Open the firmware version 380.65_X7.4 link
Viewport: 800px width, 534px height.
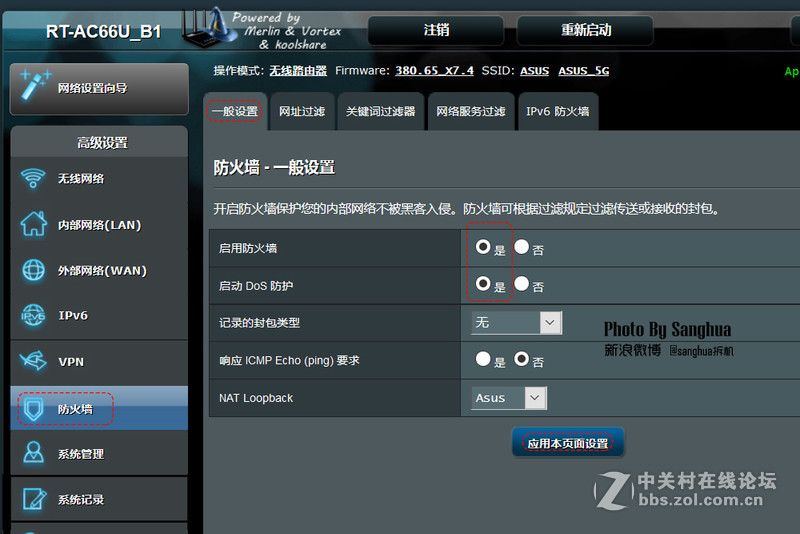[434, 70]
